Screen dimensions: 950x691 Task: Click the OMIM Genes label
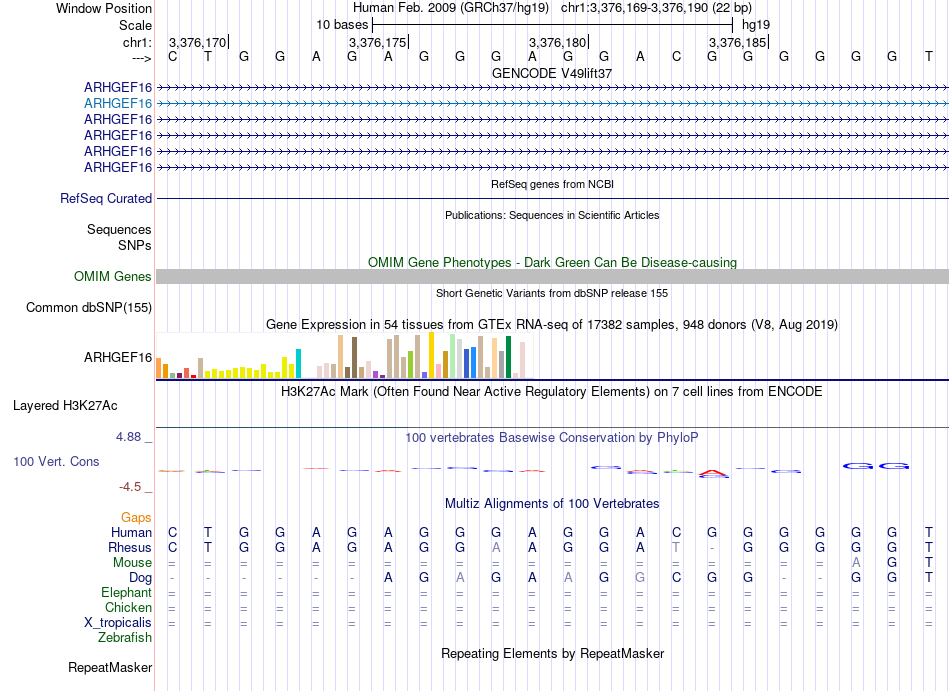113,277
